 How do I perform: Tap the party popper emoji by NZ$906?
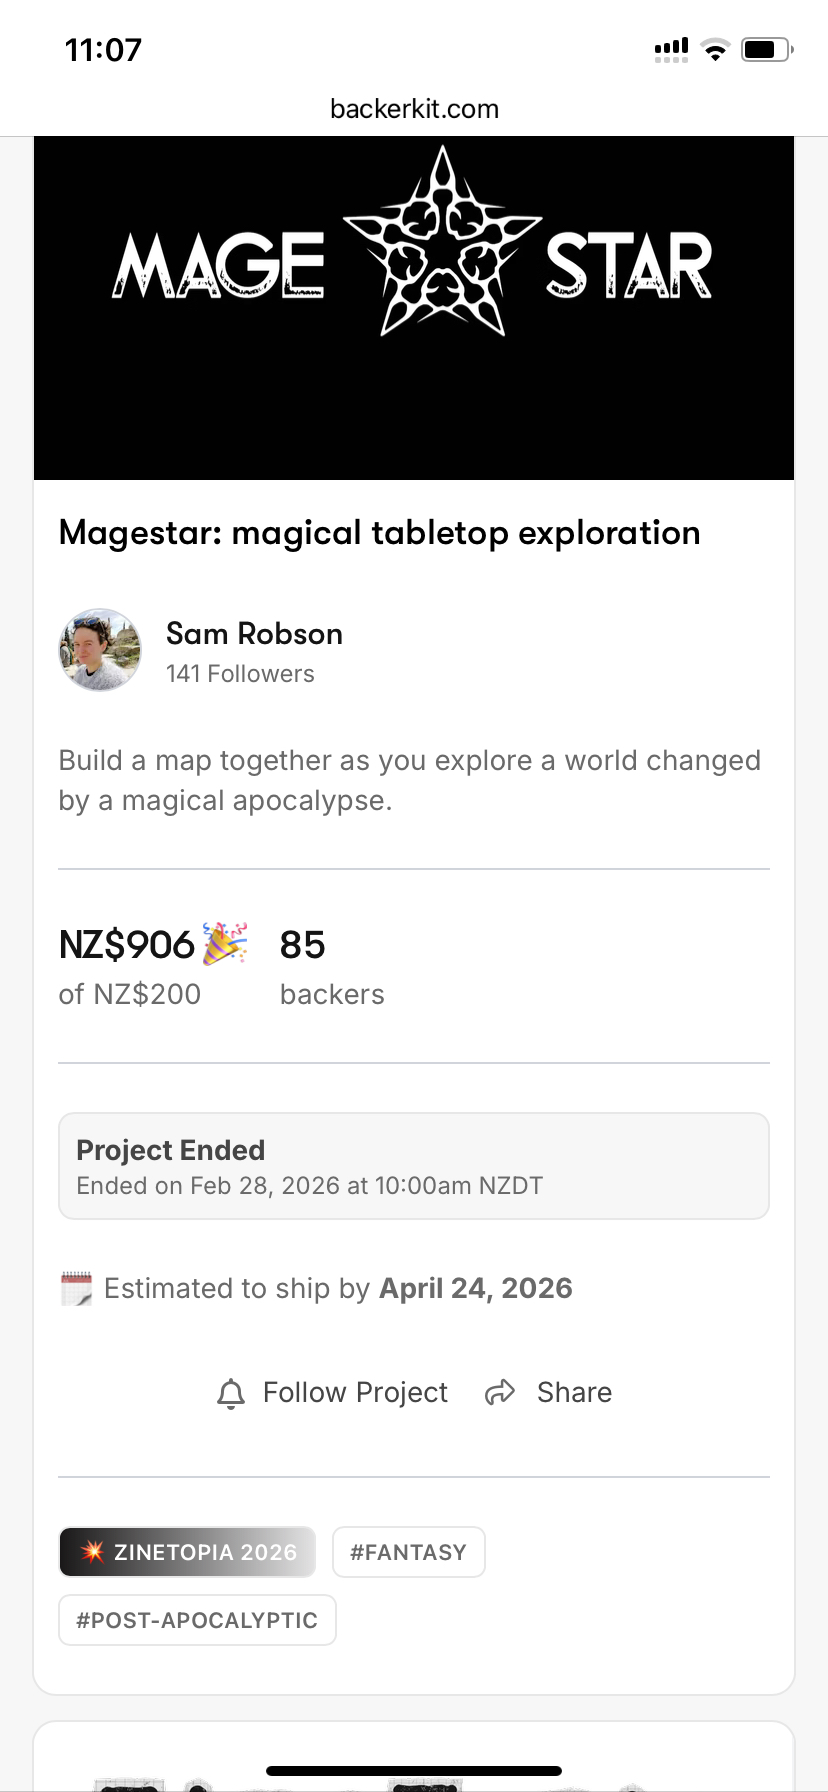225,943
